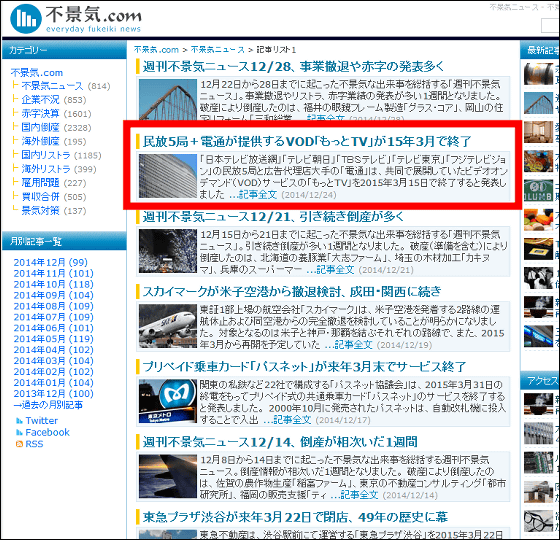The image size is (560, 540).
Task: Click 不景気.com link atop category list
Action: pos(37,72)
